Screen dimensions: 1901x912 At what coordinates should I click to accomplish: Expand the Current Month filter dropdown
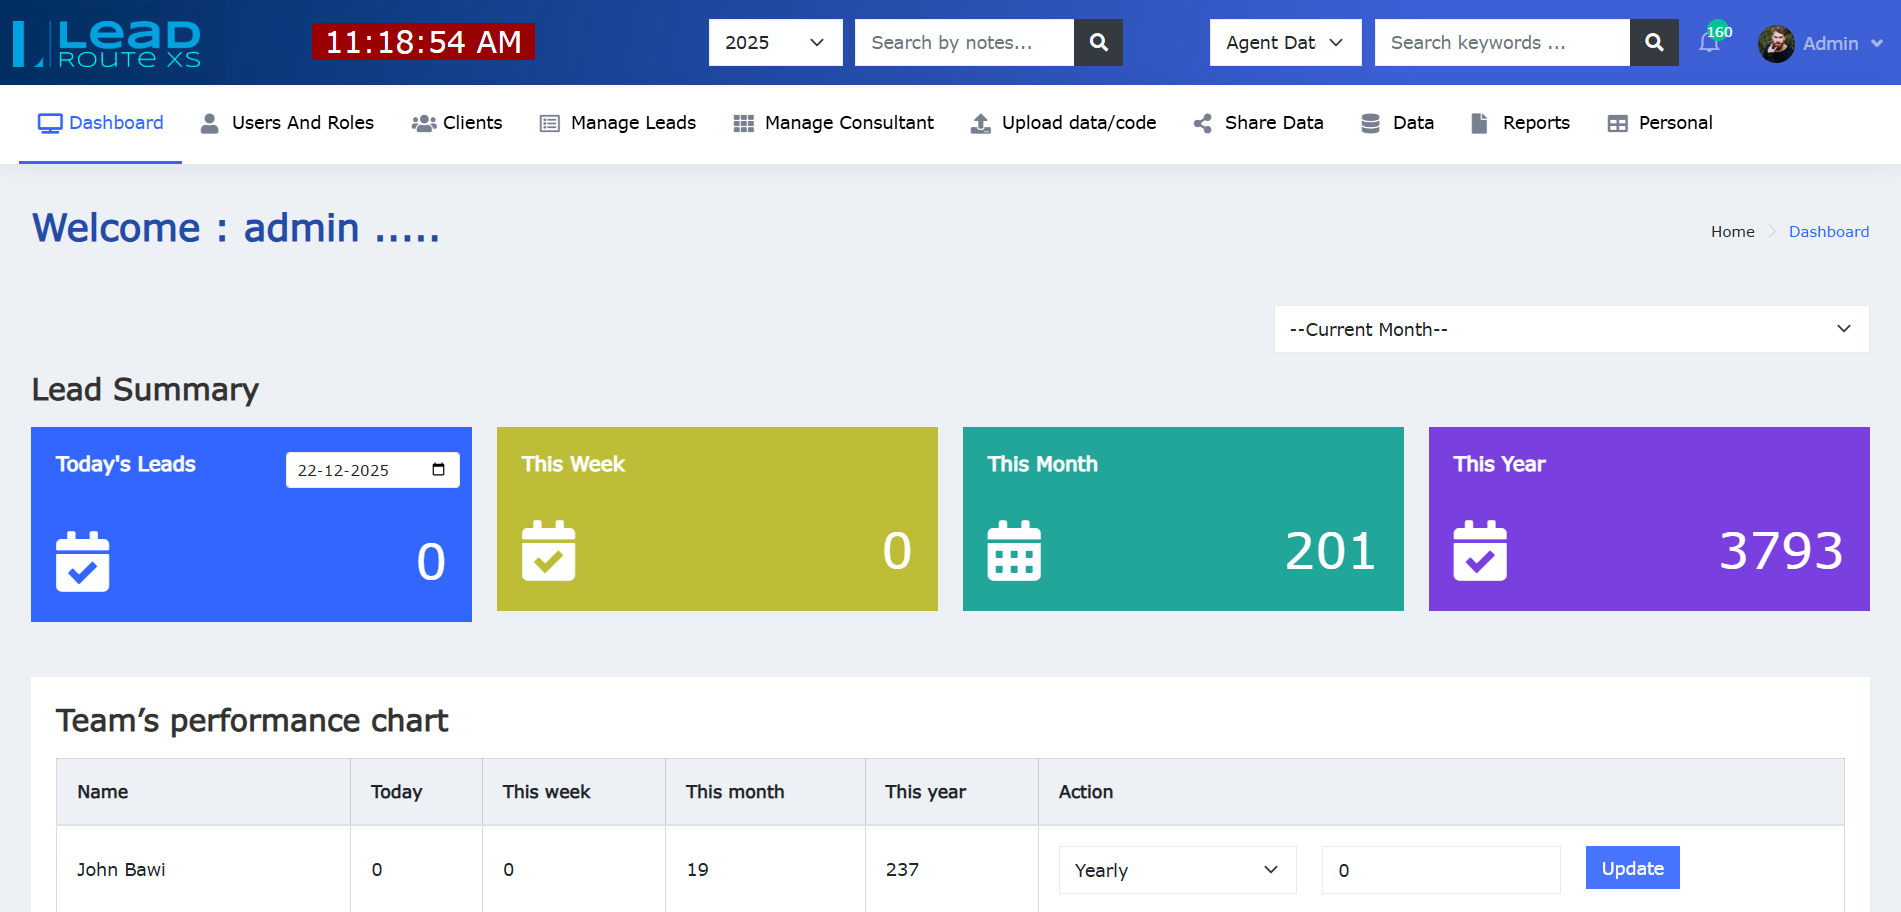pyautogui.click(x=1570, y=329)
